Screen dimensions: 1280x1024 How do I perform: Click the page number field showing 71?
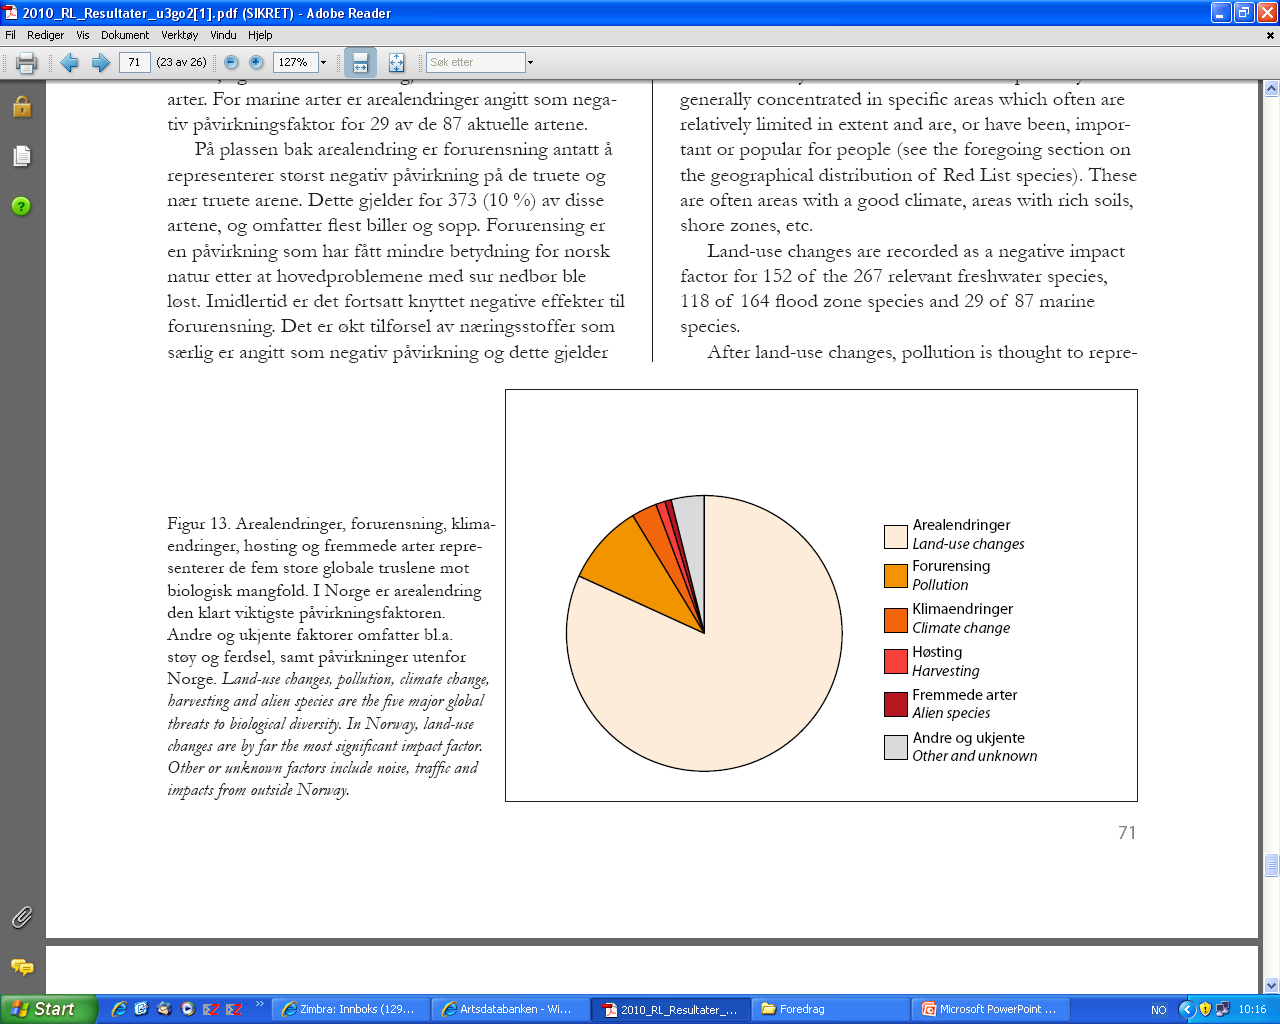(134, 62)
